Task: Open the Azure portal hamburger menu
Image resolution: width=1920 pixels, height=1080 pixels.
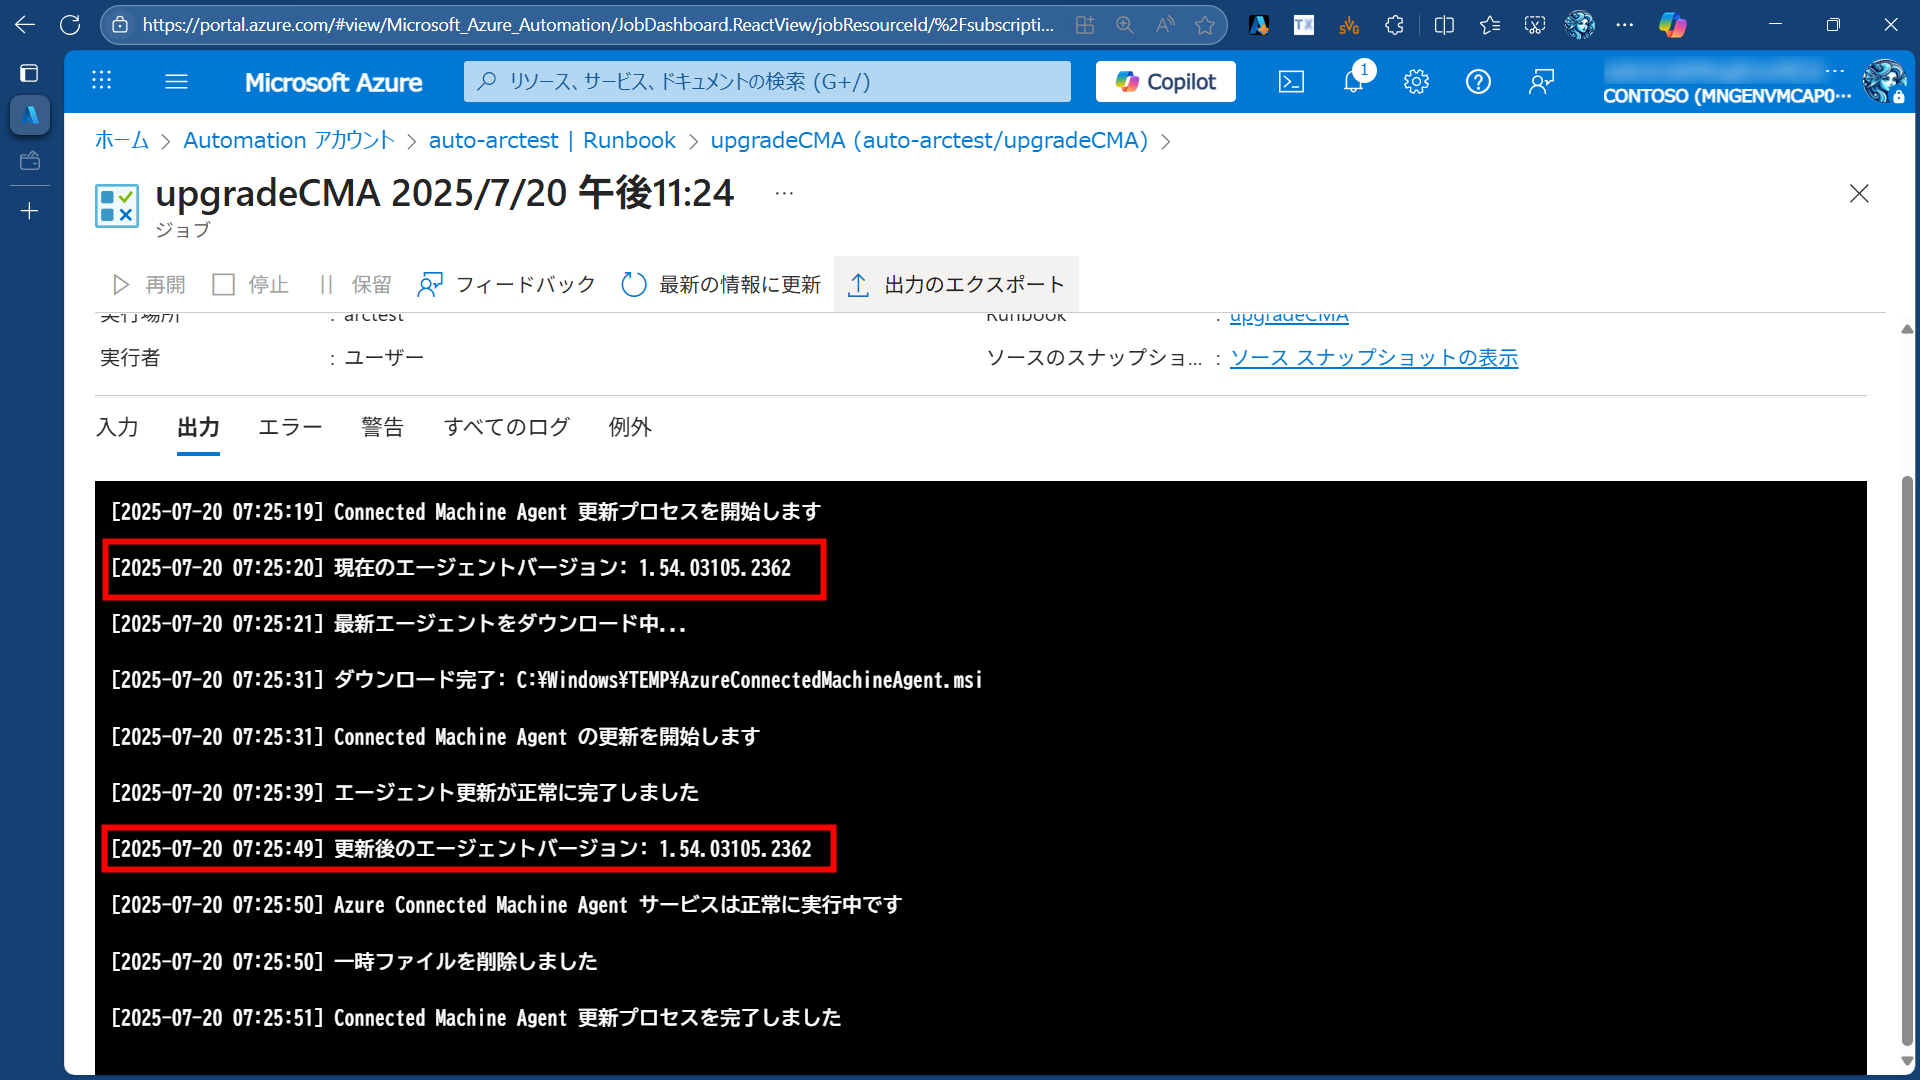Action: click(x=176, y=82)
